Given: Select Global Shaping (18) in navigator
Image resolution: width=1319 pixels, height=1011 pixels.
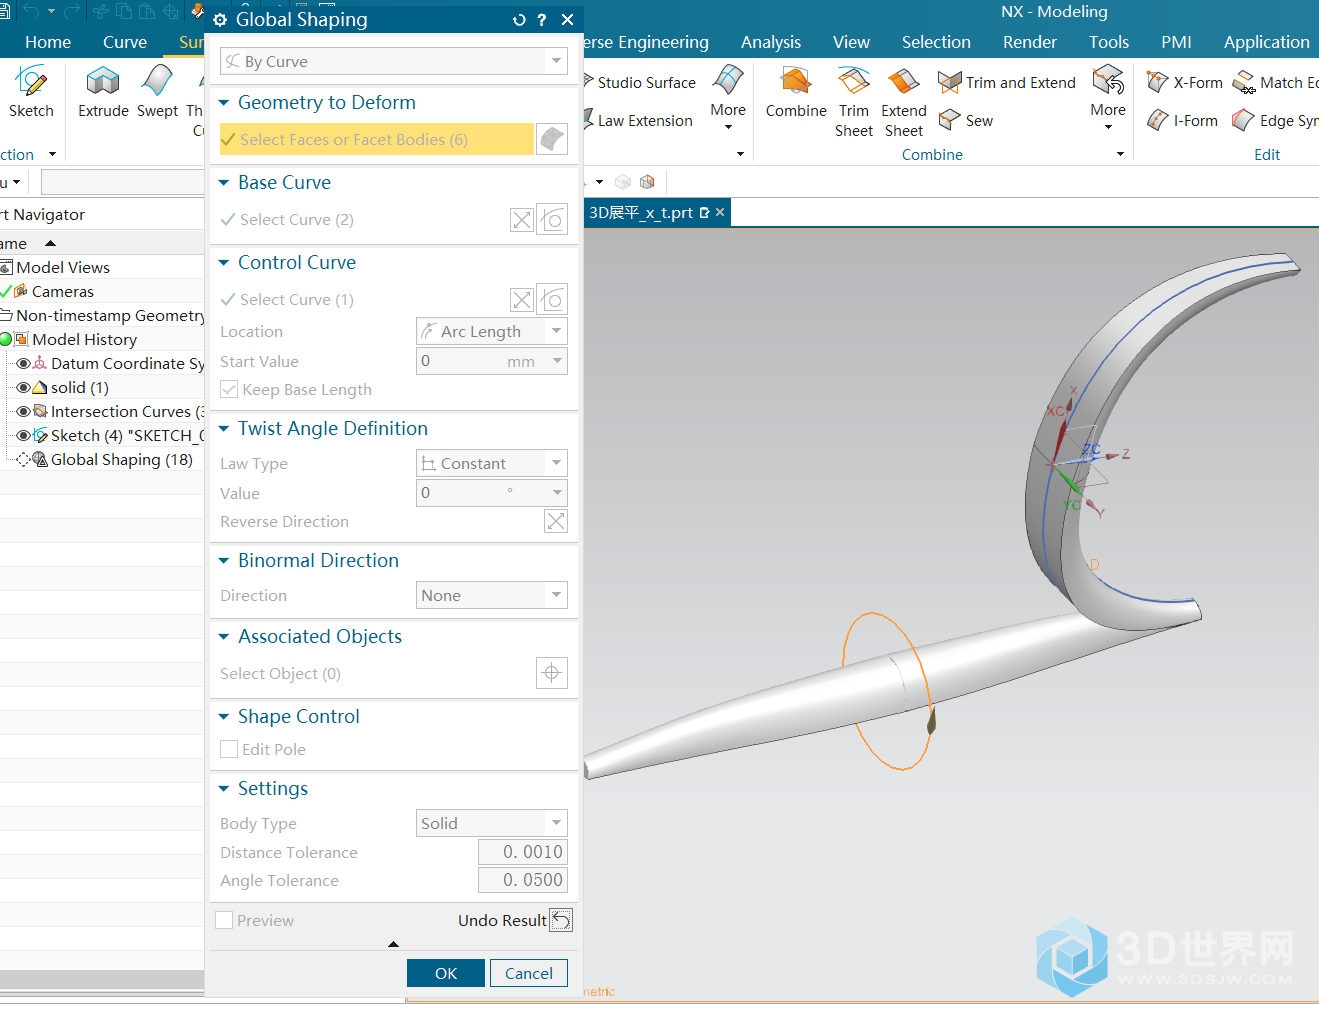Looking at the screenshot, I should pos(121,459).
